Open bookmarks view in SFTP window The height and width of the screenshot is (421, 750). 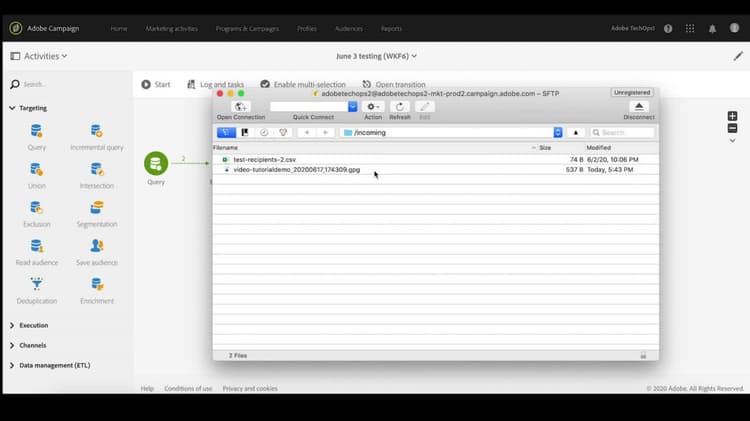pyautogui.click(x=245, y=133)
